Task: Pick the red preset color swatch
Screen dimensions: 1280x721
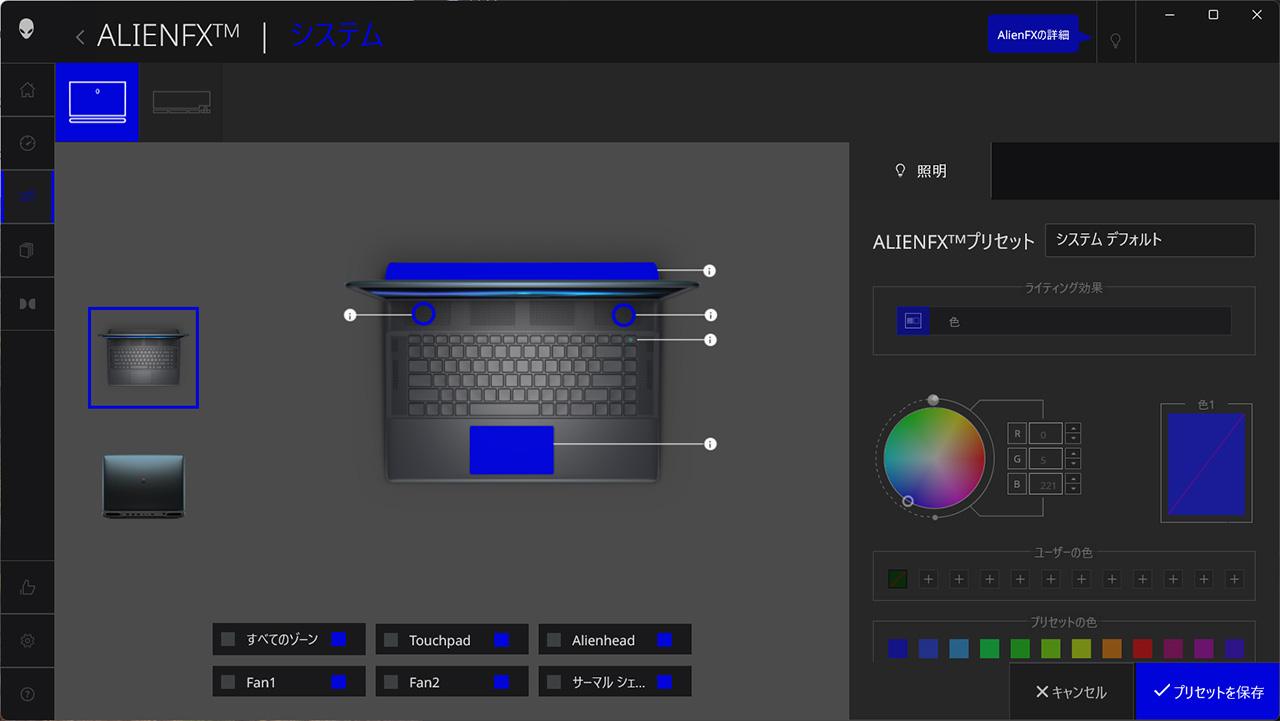Action: (x=1142, y=649)
